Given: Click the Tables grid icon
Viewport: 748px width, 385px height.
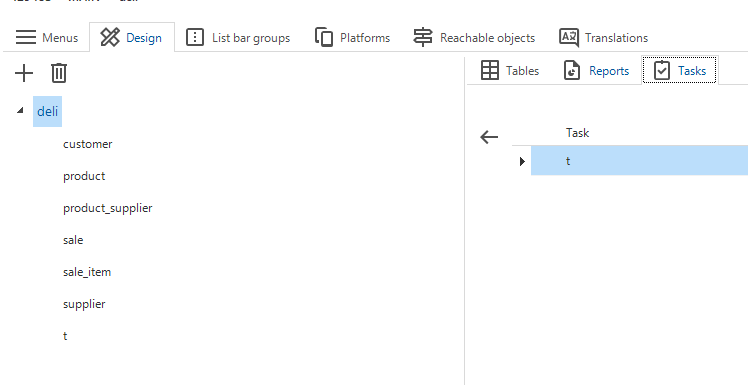Looking at the screenshot, I should [x=489, y=70].
